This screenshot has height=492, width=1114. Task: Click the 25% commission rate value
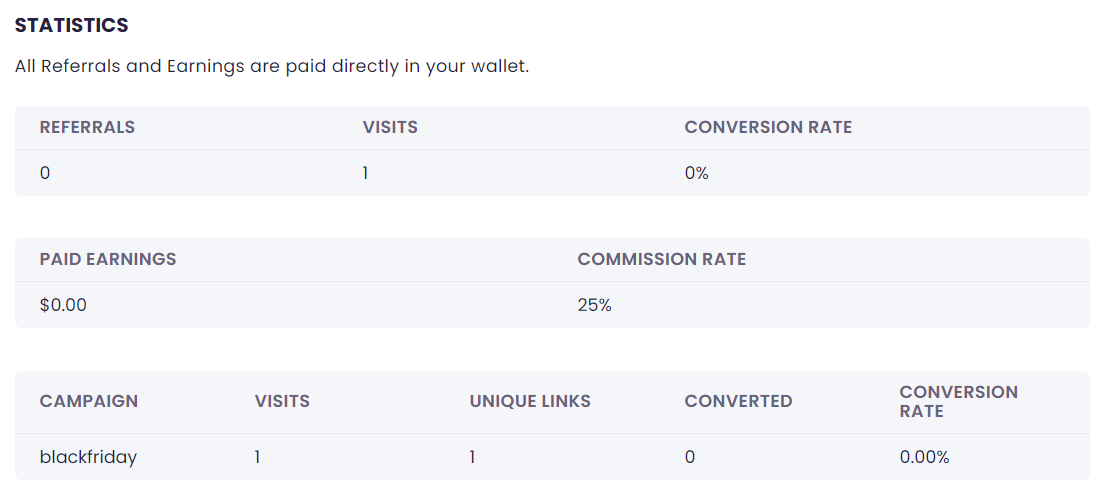[594, 305]
